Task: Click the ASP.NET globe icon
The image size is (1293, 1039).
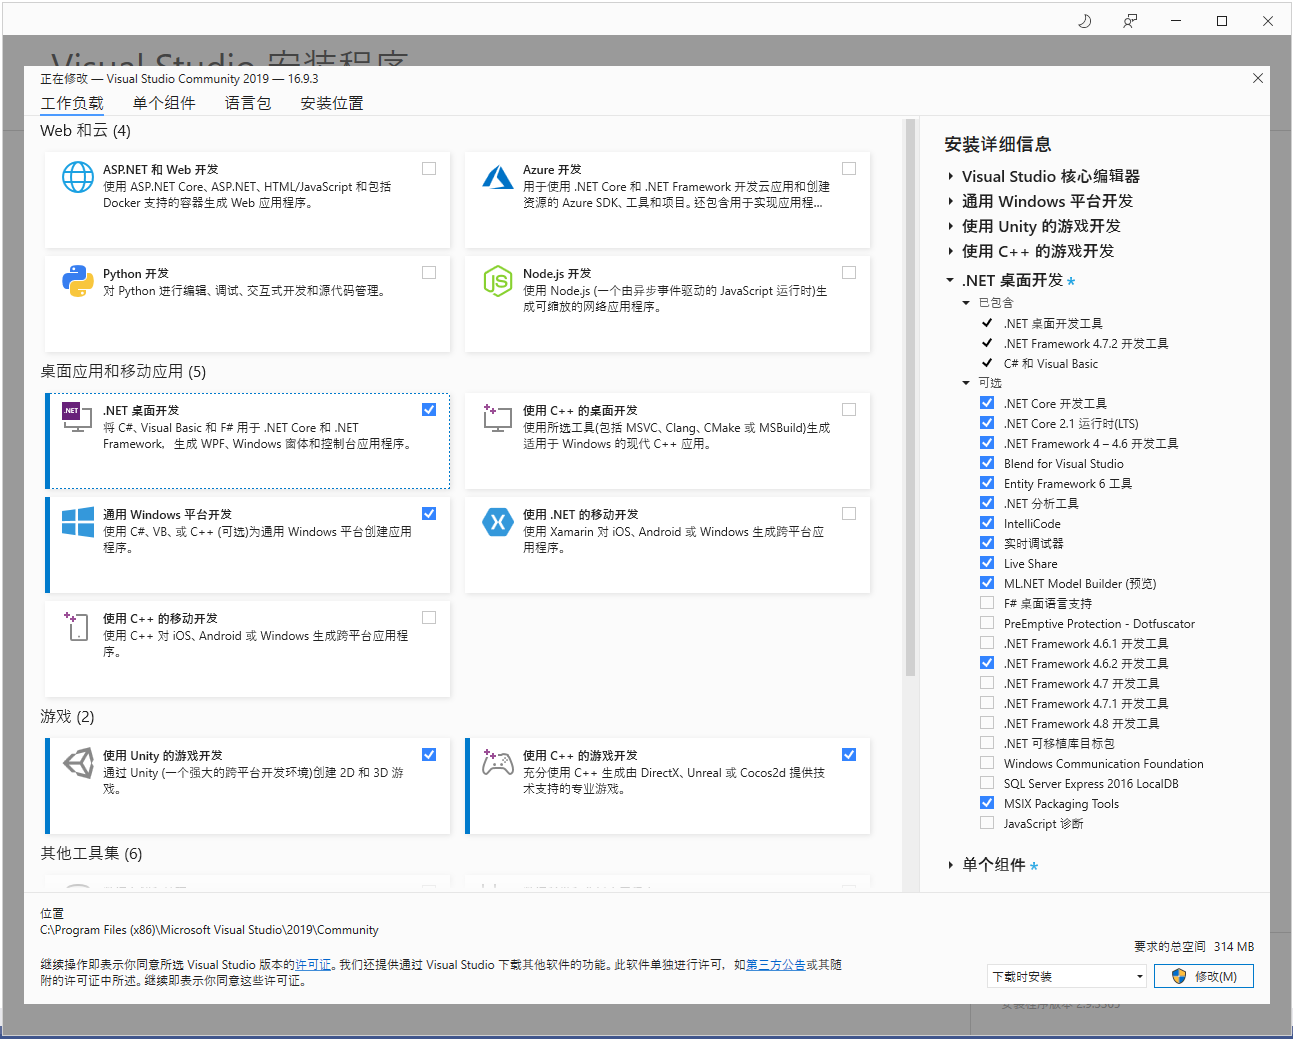Action: [78, 177]
